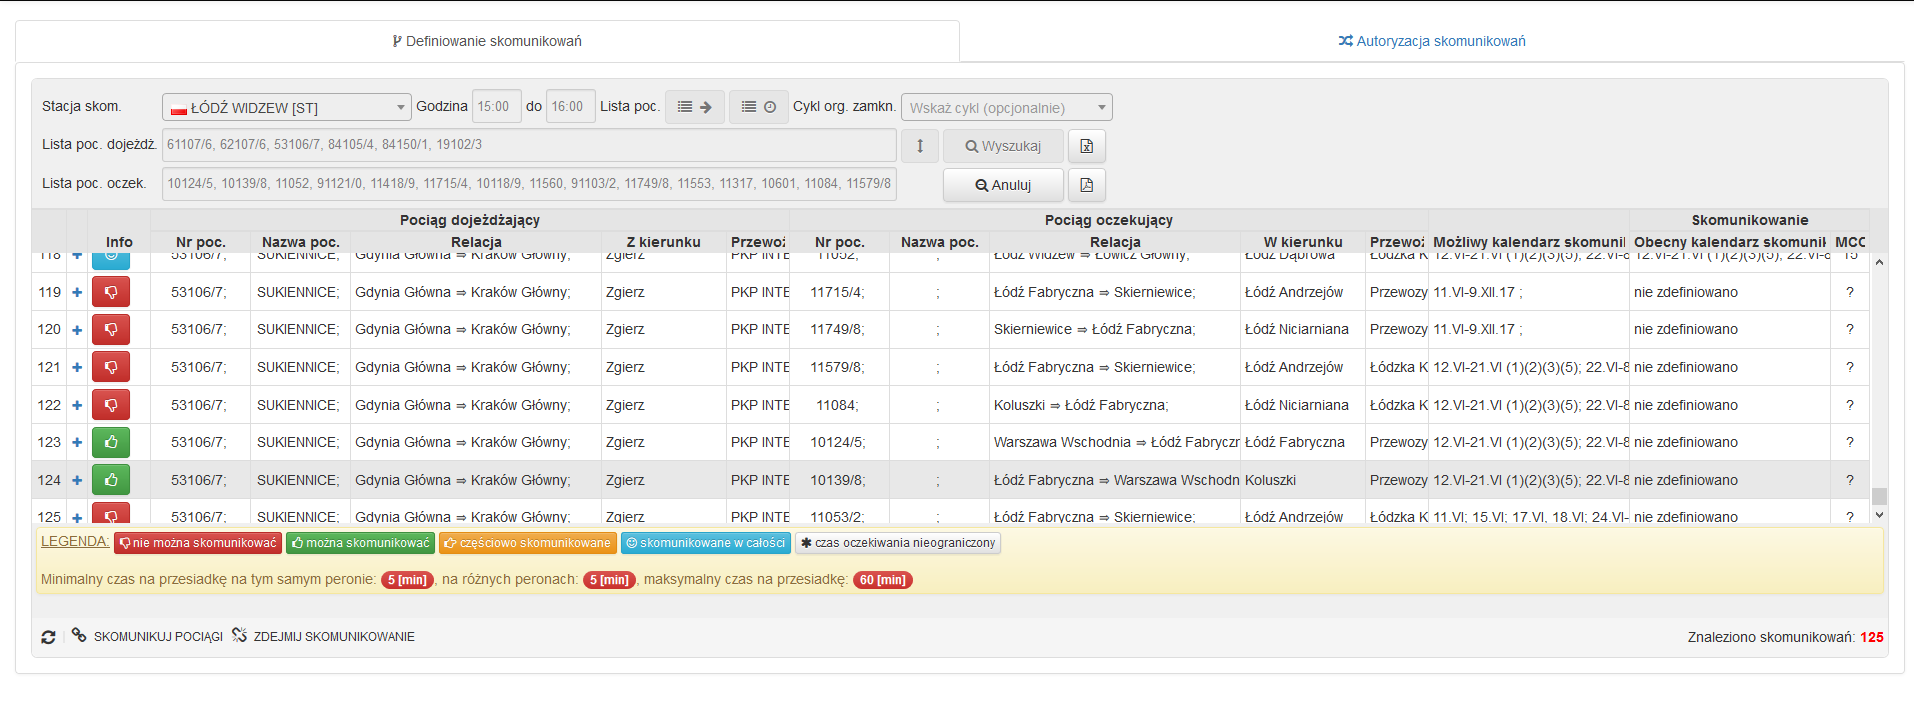Click the list-with-clock button beside Lista poc.

click(x=758, y=107)
